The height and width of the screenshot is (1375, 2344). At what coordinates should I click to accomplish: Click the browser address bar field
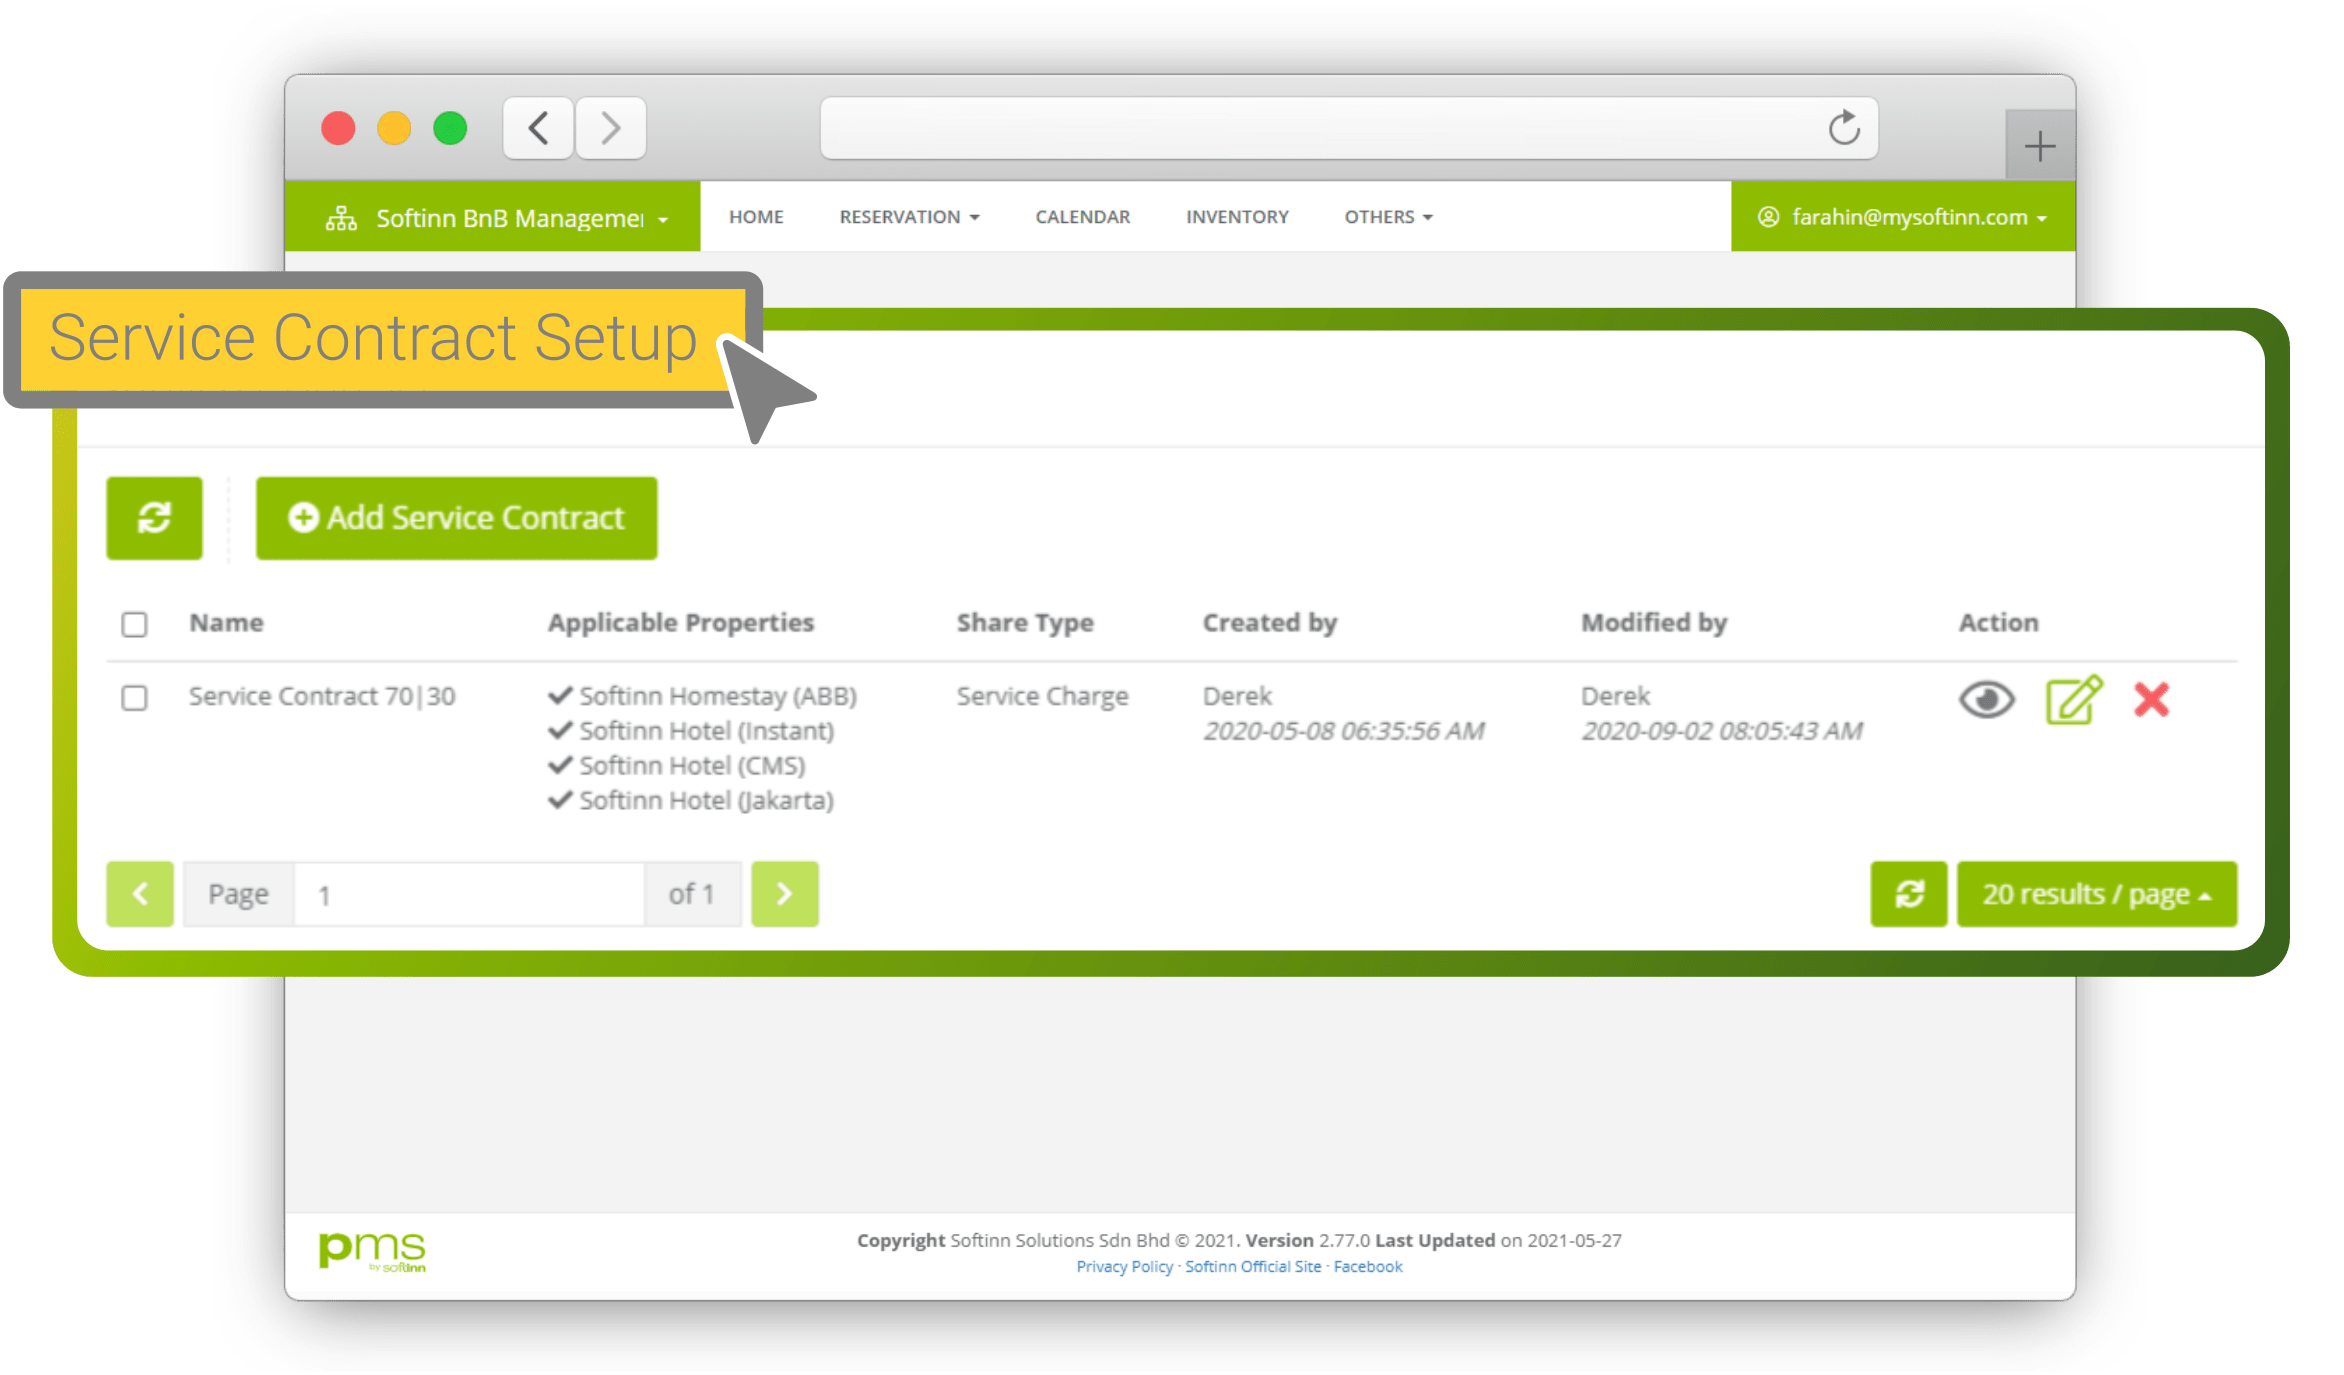tap(1349, 128)
